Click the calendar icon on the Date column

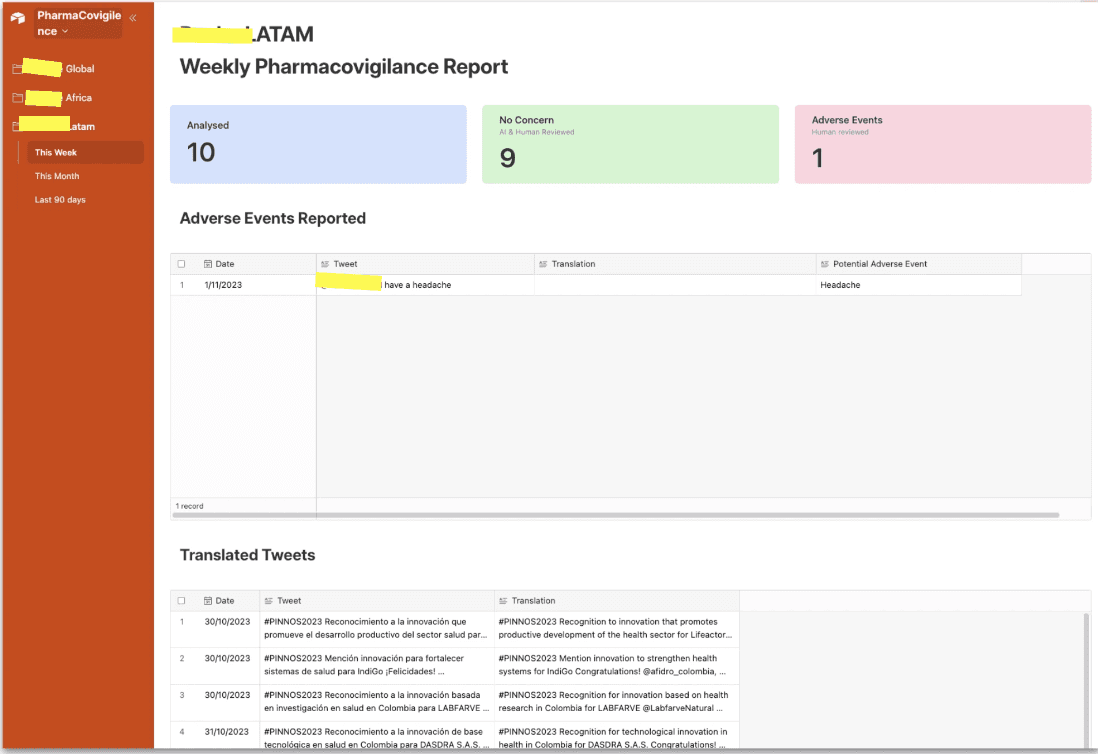tap(206, 263)
